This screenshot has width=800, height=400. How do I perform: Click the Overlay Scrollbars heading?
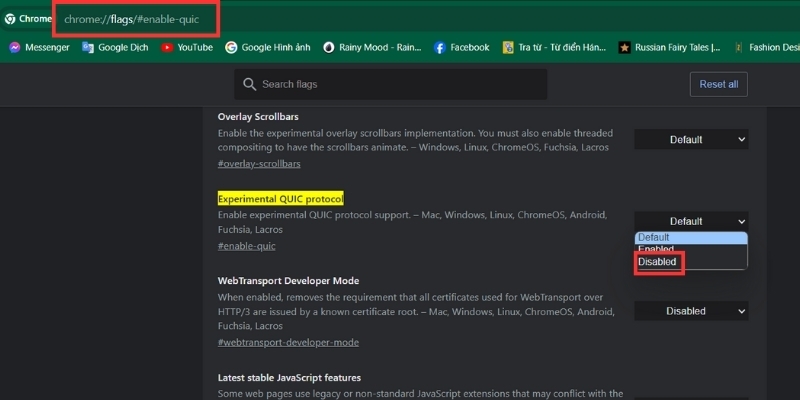[258, 117]
